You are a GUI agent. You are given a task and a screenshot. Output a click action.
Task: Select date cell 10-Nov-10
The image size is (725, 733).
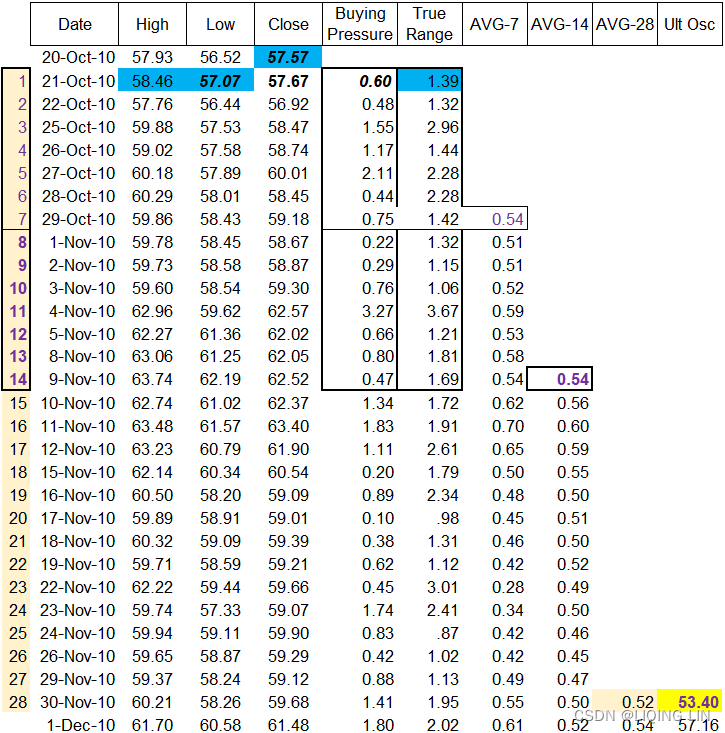click(x=78, y=403)
